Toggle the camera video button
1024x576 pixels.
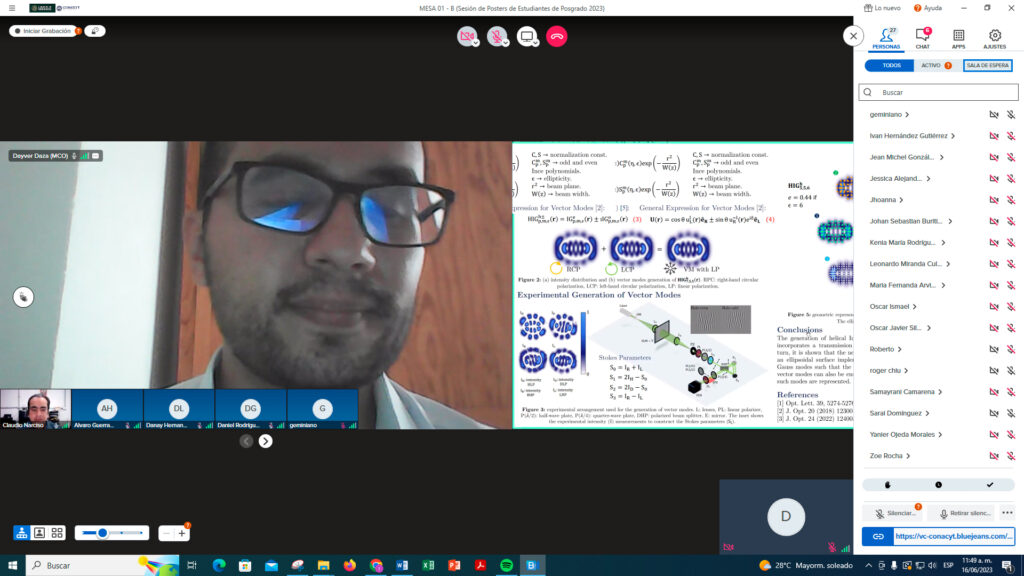point(467,36)
